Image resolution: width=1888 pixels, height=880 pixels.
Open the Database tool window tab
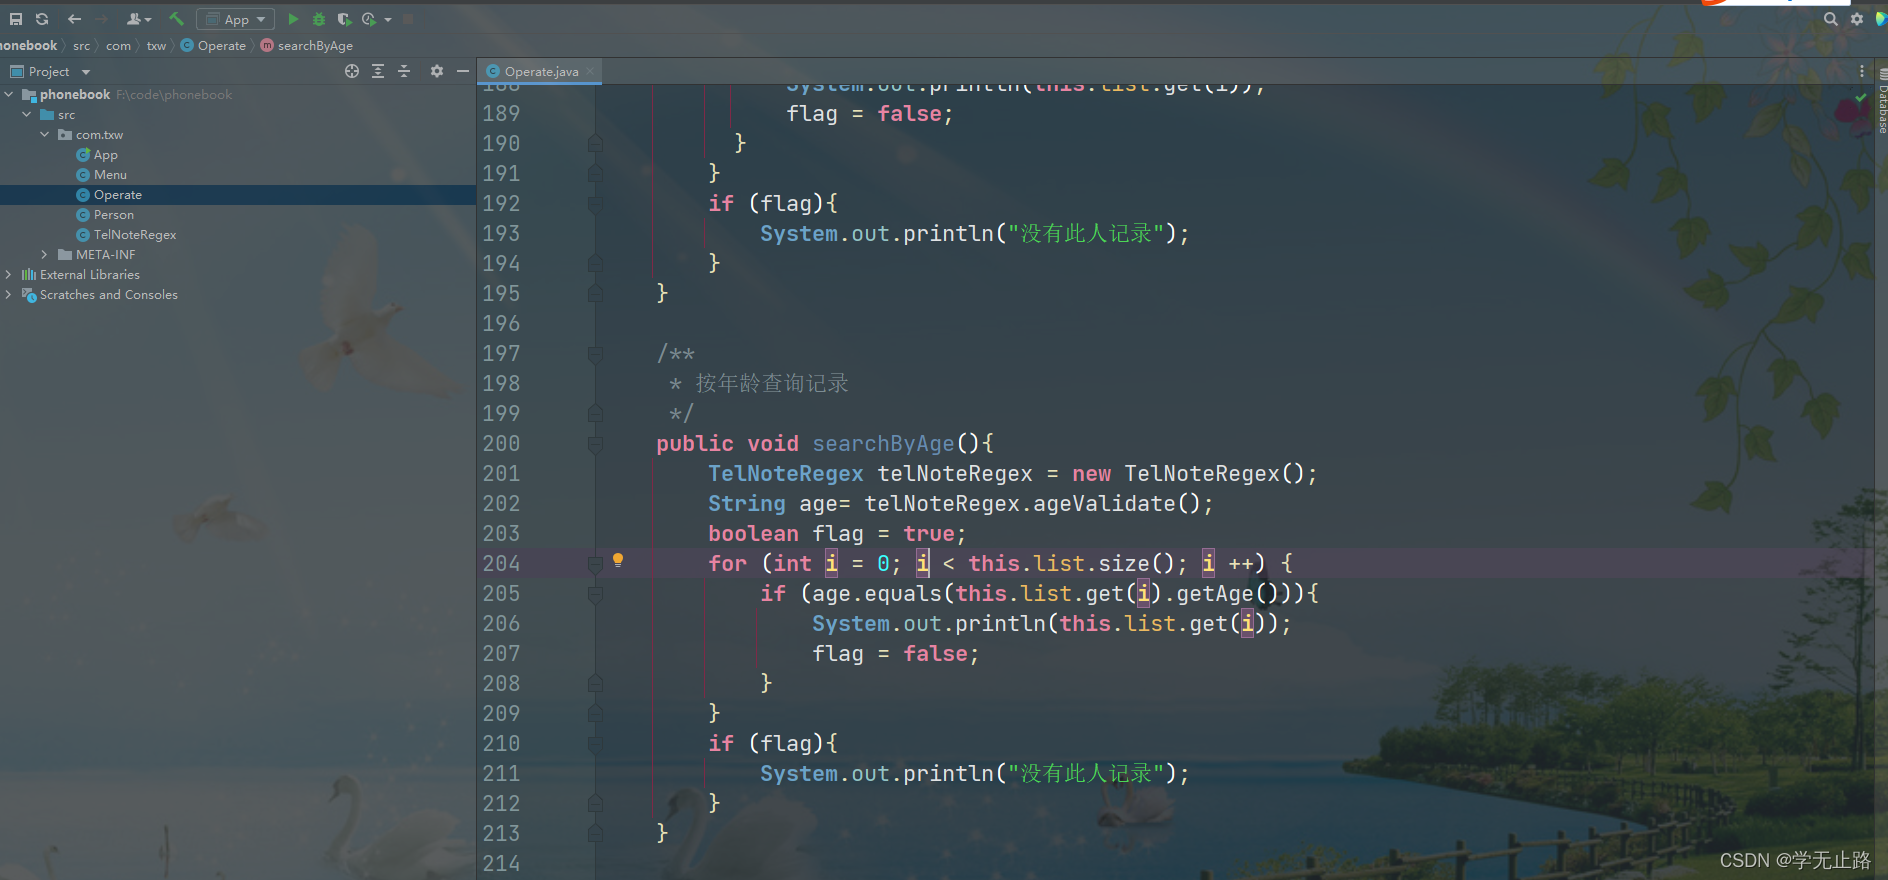1881,103
